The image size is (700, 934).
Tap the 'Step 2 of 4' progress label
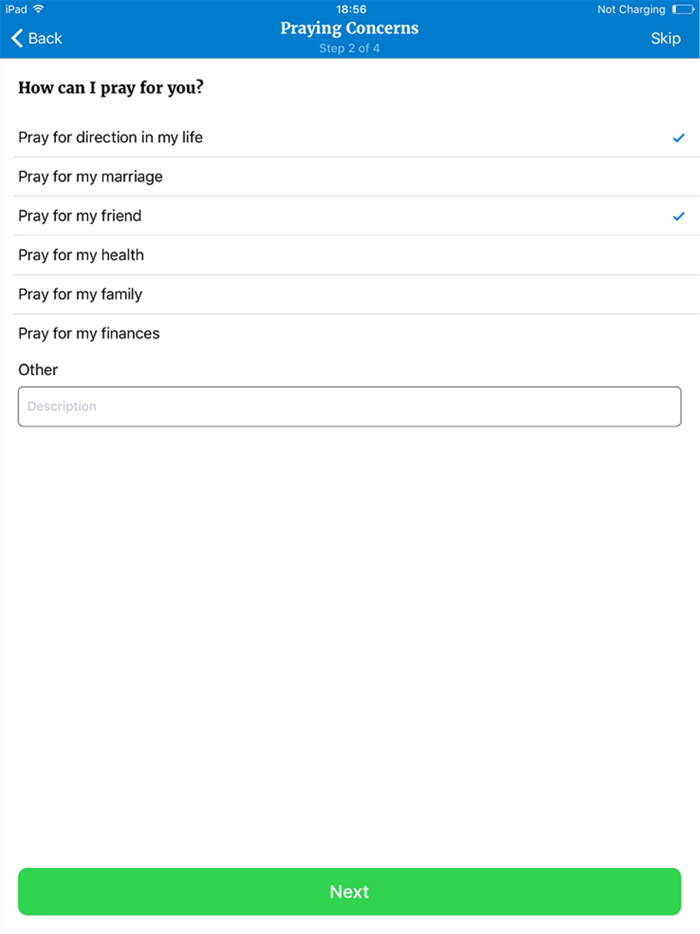point(349,48)
